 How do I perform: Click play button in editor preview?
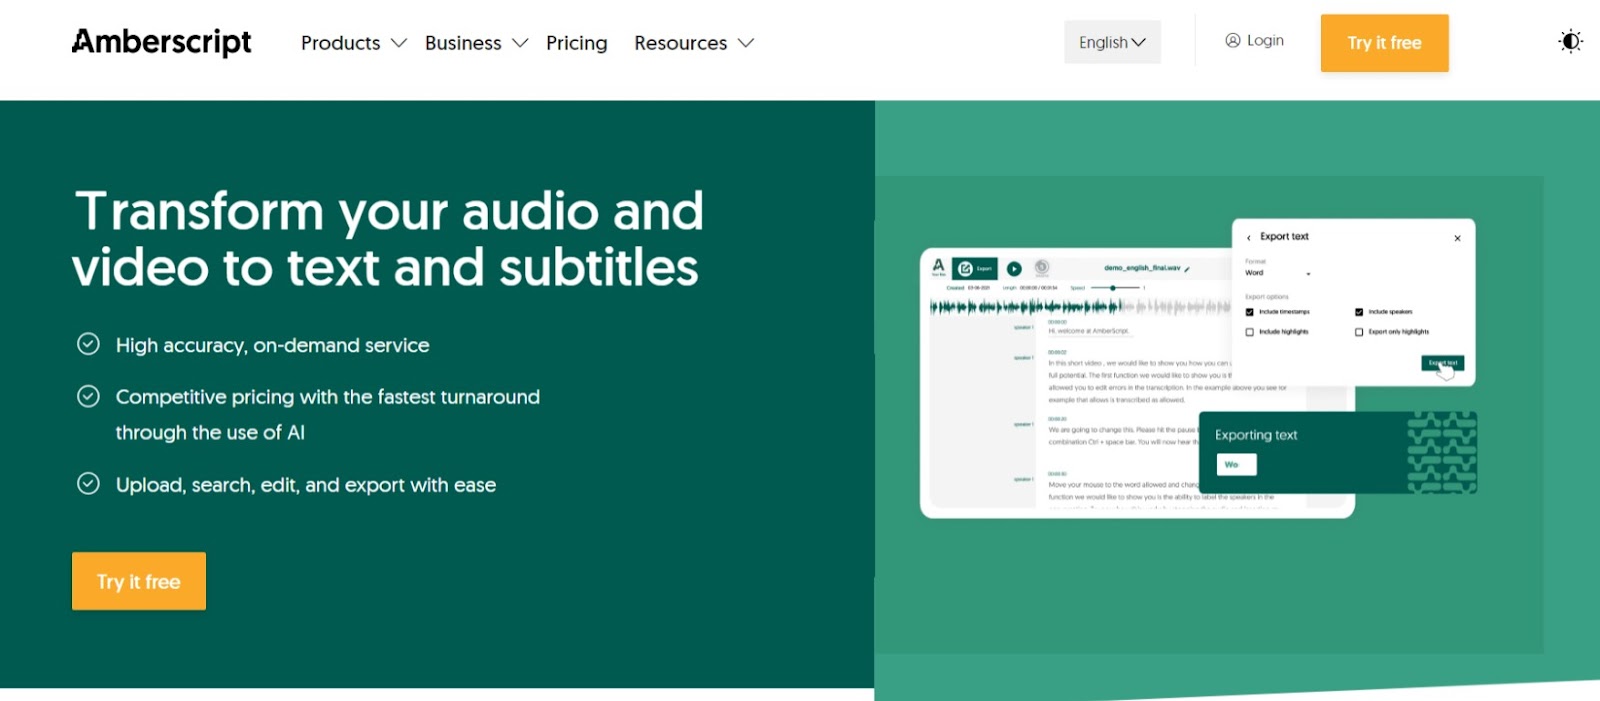(x=1014, y=268)
